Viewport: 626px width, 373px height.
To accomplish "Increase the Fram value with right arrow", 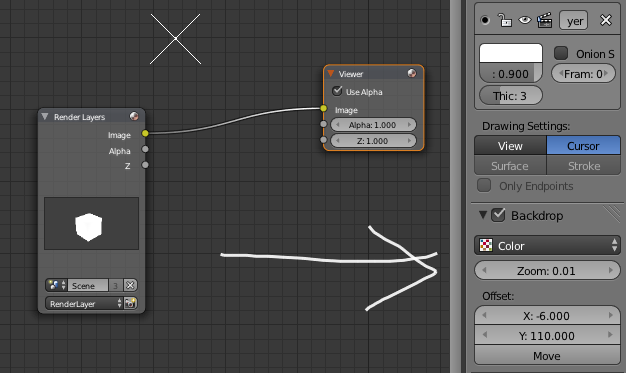I will [x=606, y=73].
